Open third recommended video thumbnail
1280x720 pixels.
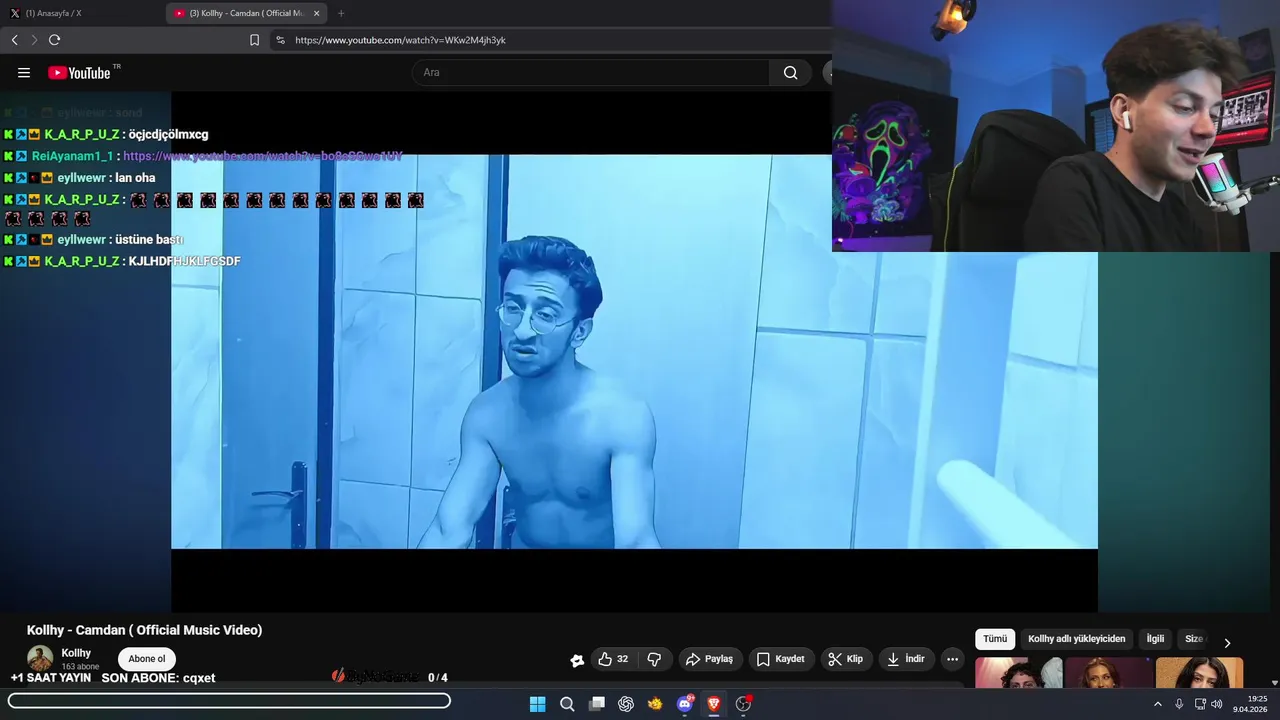pyautogui.click(x=1199, y=672)
